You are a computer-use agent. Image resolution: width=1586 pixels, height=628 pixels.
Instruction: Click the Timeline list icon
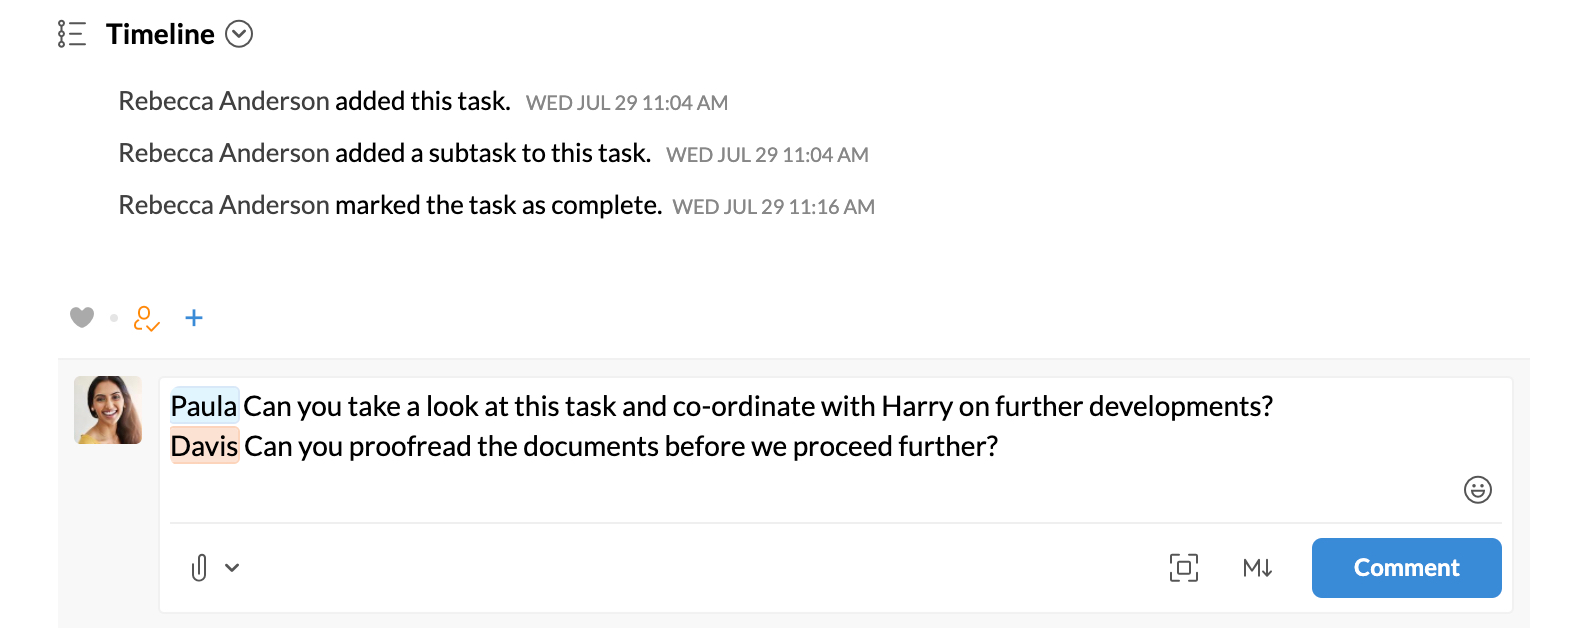pyautogui.click(x=72, y=34)
